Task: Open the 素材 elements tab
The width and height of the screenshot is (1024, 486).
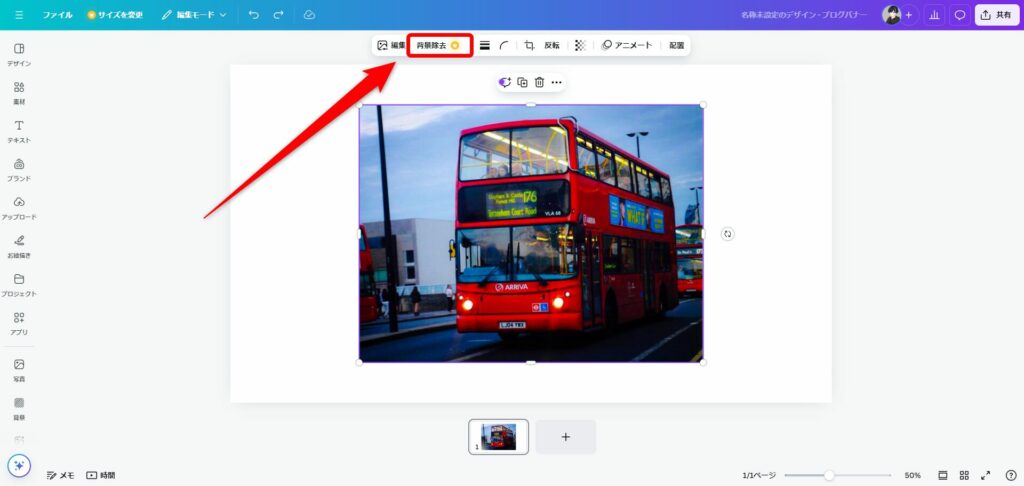Action: click(19, 92)
